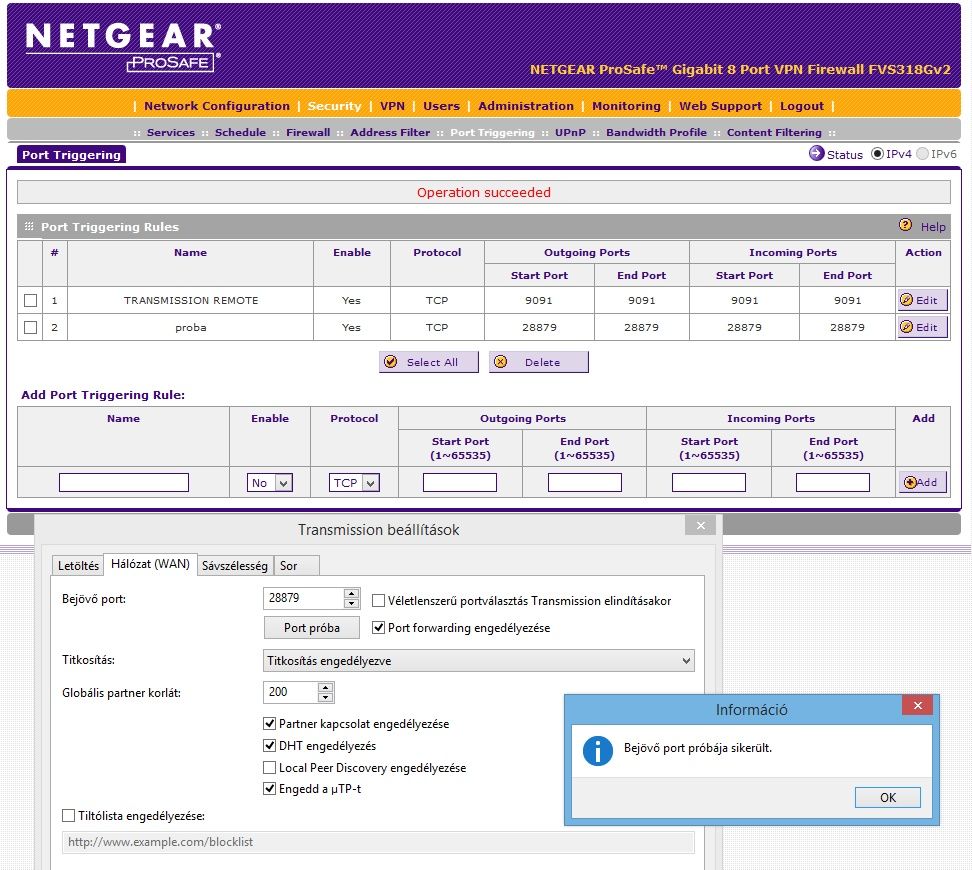This screenshot has width=972, height=870.
Task: Click Bejövő port number field
Action: click(304, 598)
